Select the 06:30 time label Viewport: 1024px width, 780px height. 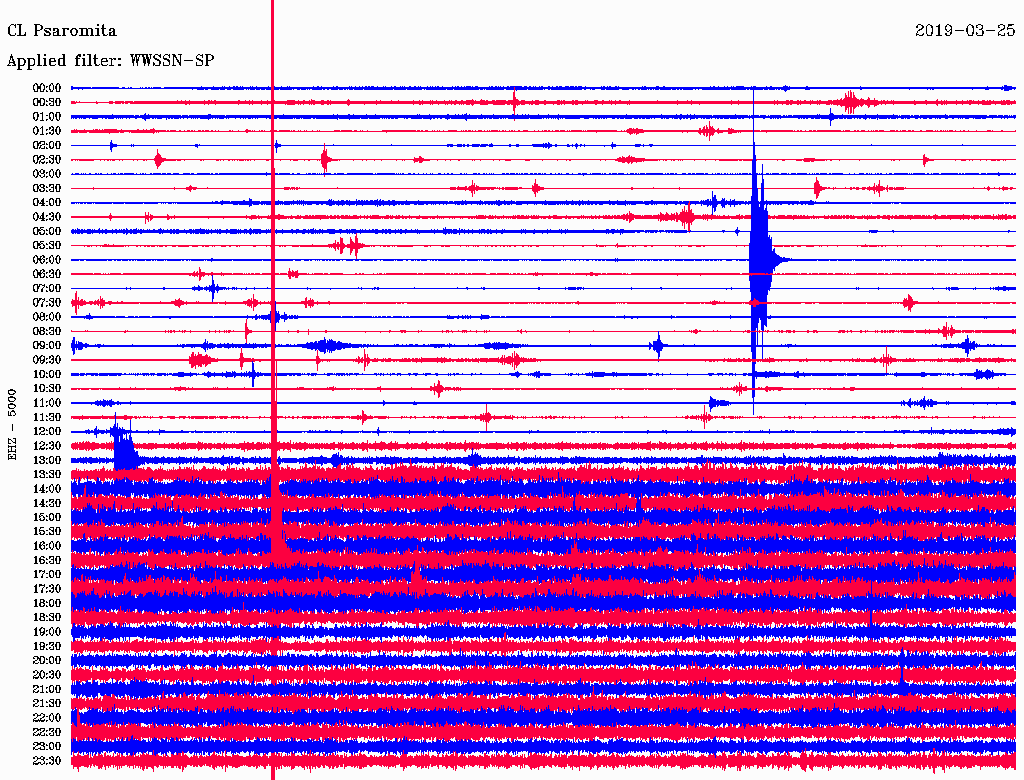pos(47,274)
